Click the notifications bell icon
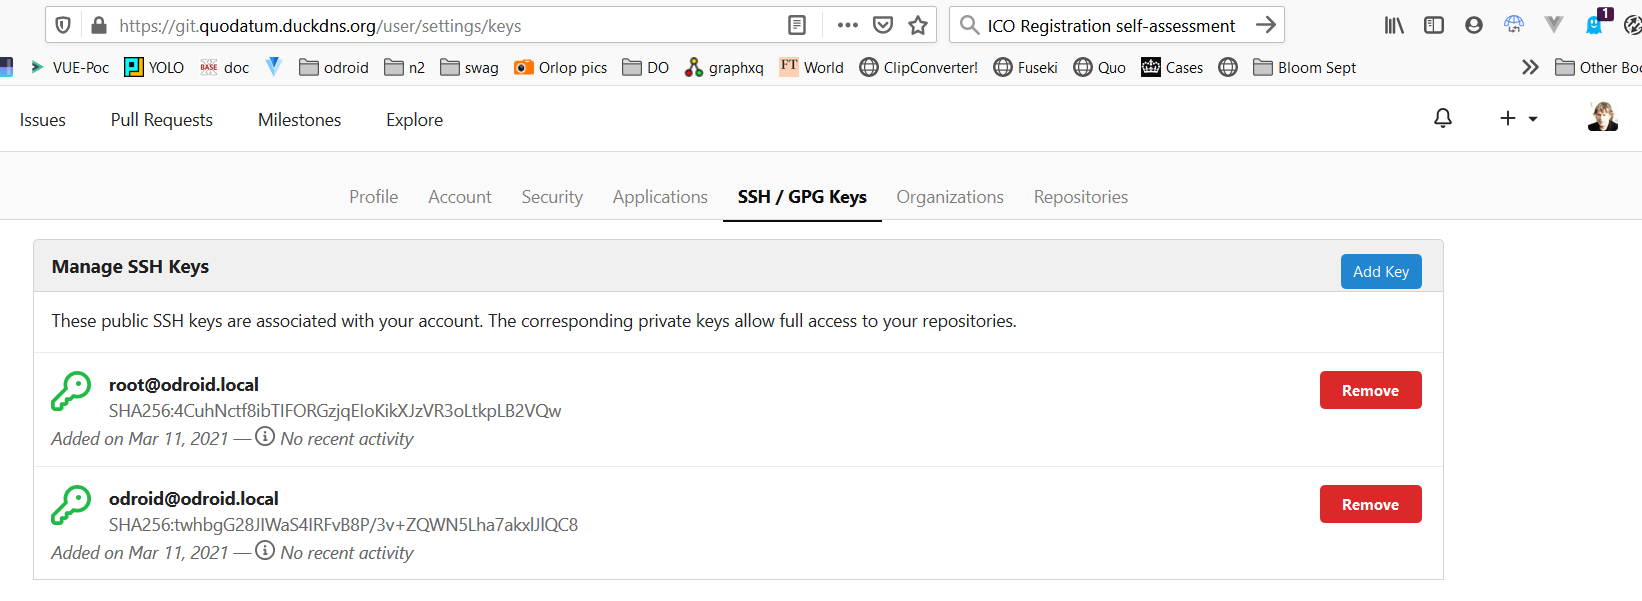 pyautogui.click(x=1442, y=119)
